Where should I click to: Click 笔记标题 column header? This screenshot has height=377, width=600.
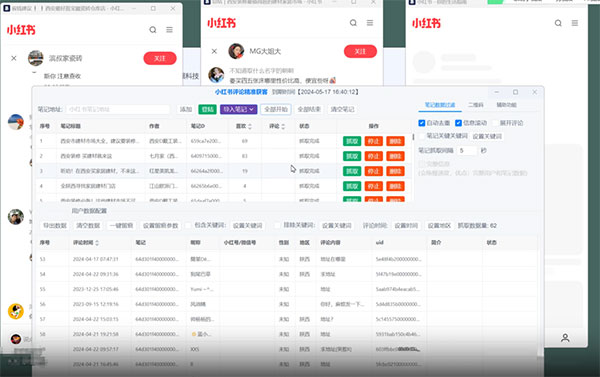(70, 126)
